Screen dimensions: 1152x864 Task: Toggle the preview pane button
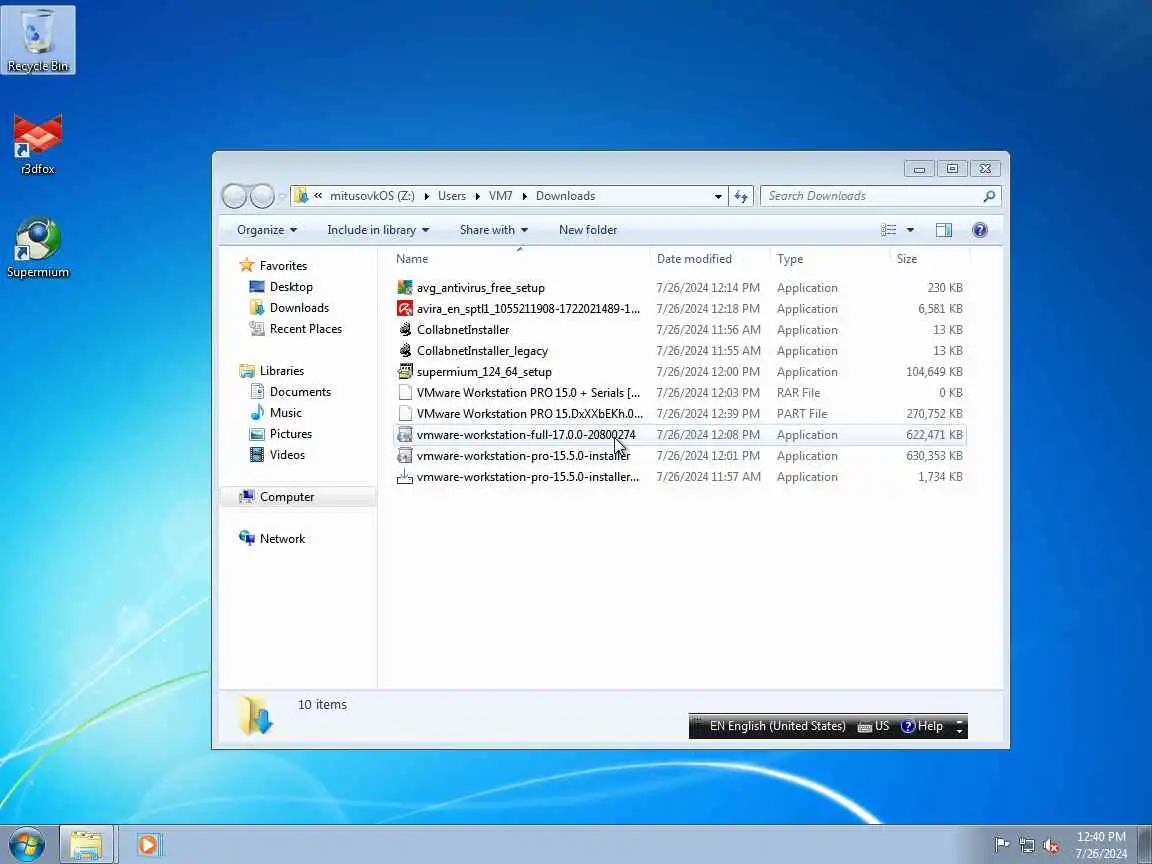coord(943,230)
